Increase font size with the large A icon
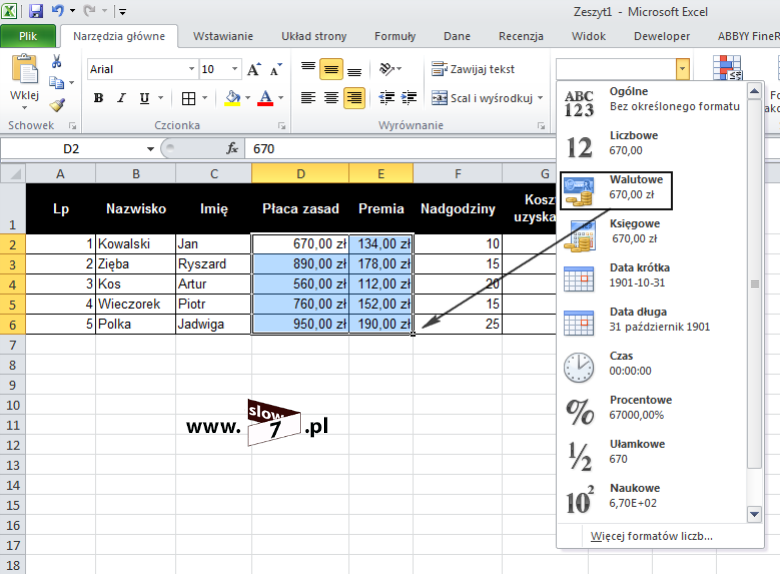Screen dimensions: 780x574 pyautogui.click(x=254, y=69)
